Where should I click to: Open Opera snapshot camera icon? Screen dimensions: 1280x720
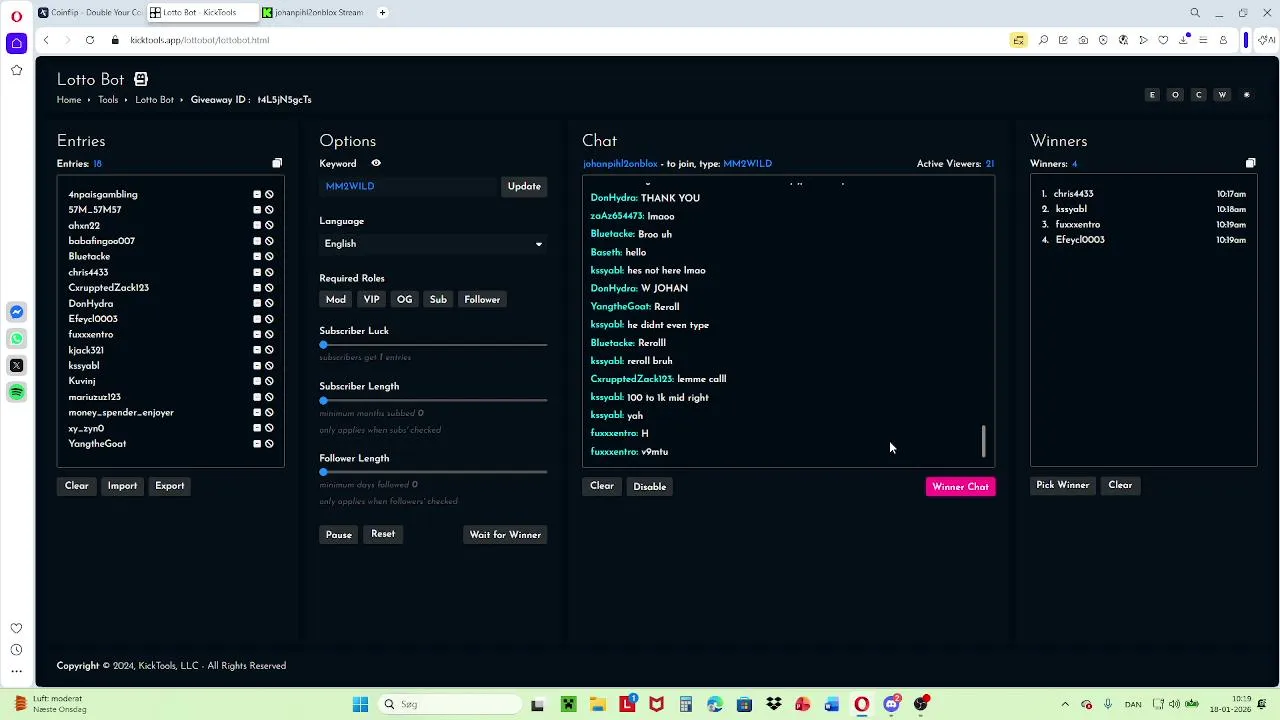click(1083, 40)
